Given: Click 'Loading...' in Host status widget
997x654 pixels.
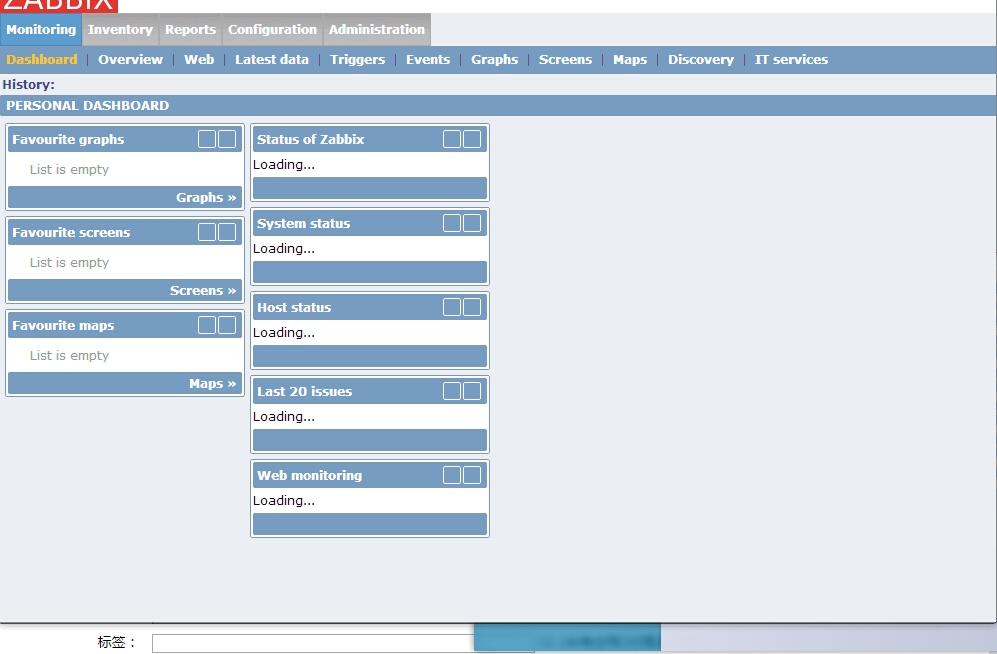Looking at the screenshot, I should [x=284, y=332].
